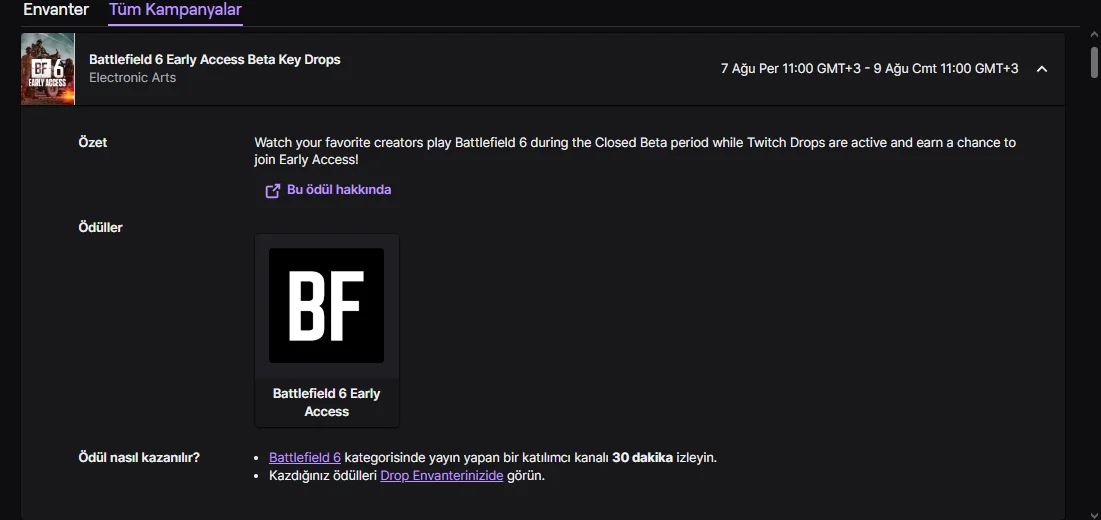Screen dimensions: 1101x520
Task: Click the campaign date range text
Action: (869, 69)
